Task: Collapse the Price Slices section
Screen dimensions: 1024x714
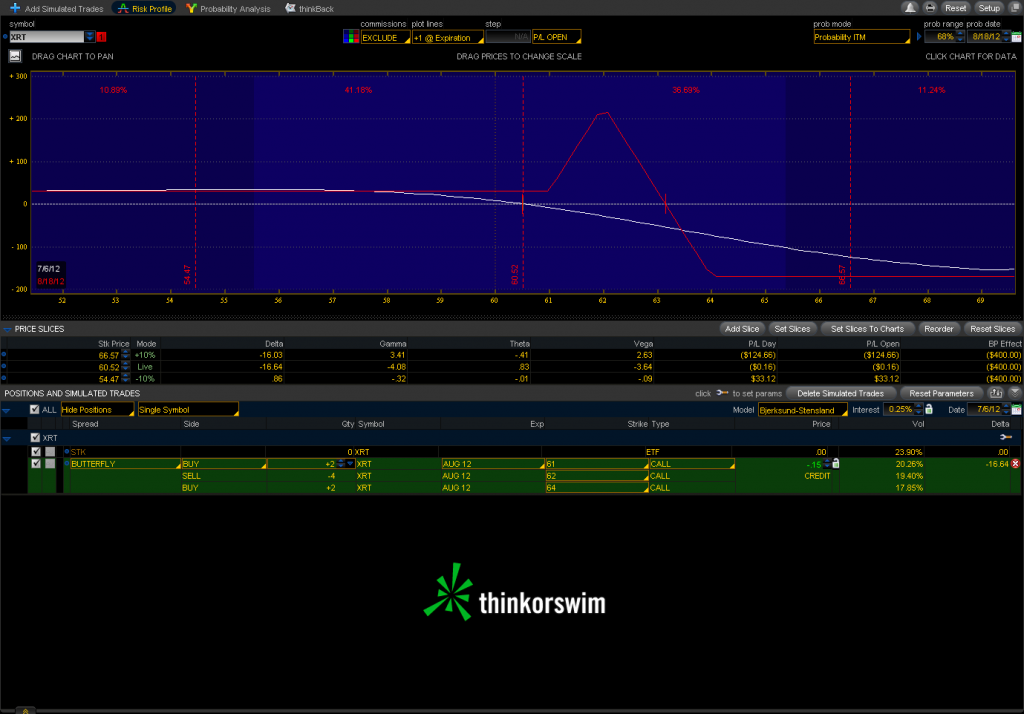Action: (x=7, y=329)
